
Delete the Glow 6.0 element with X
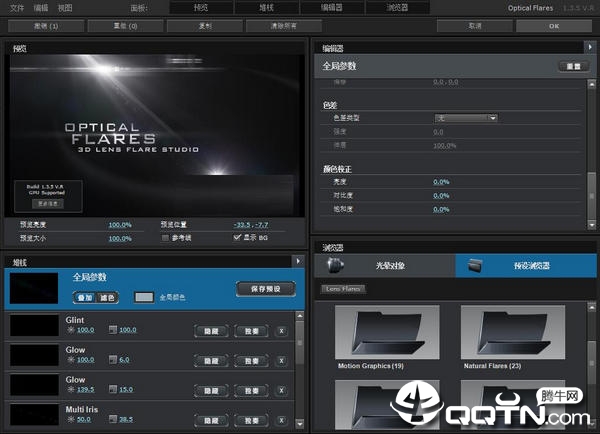(x=281, y=361)
